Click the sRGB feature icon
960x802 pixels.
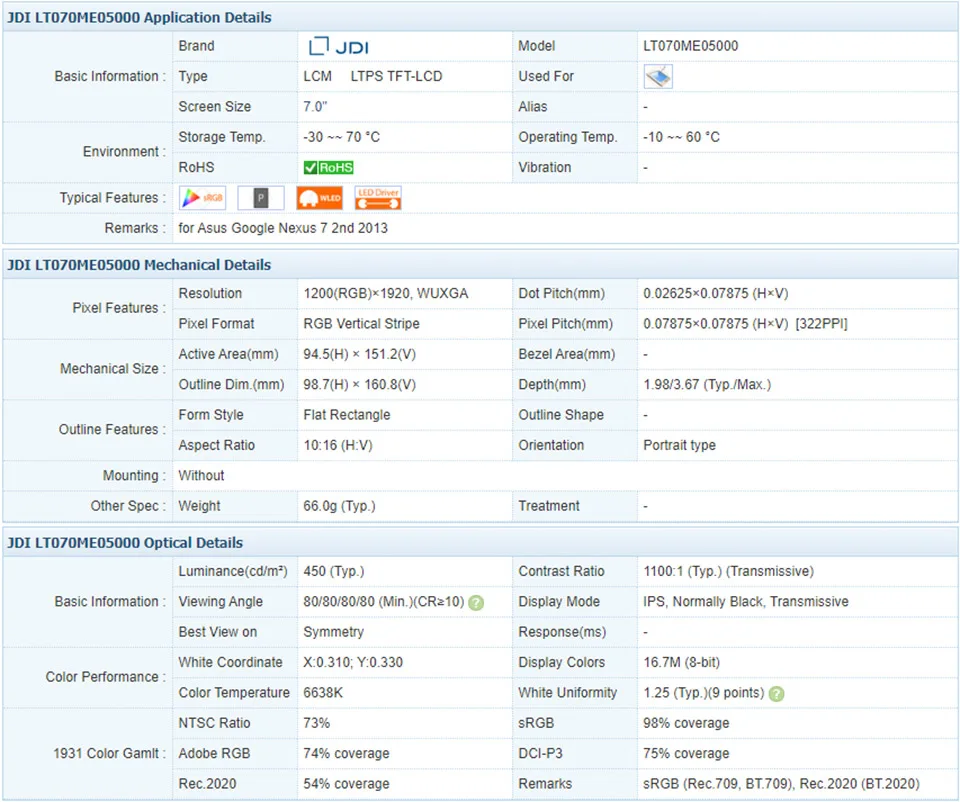tap(203, 198)
